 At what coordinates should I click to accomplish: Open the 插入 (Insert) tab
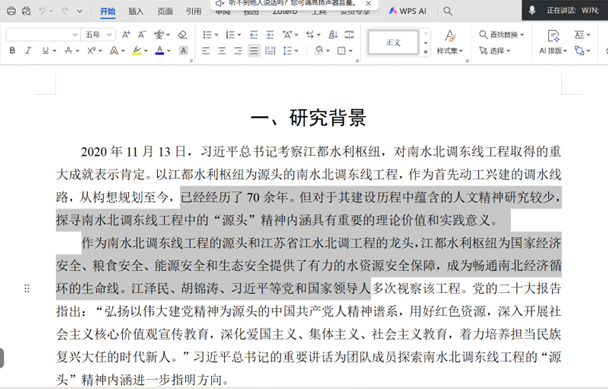click(x=136, y=11)
